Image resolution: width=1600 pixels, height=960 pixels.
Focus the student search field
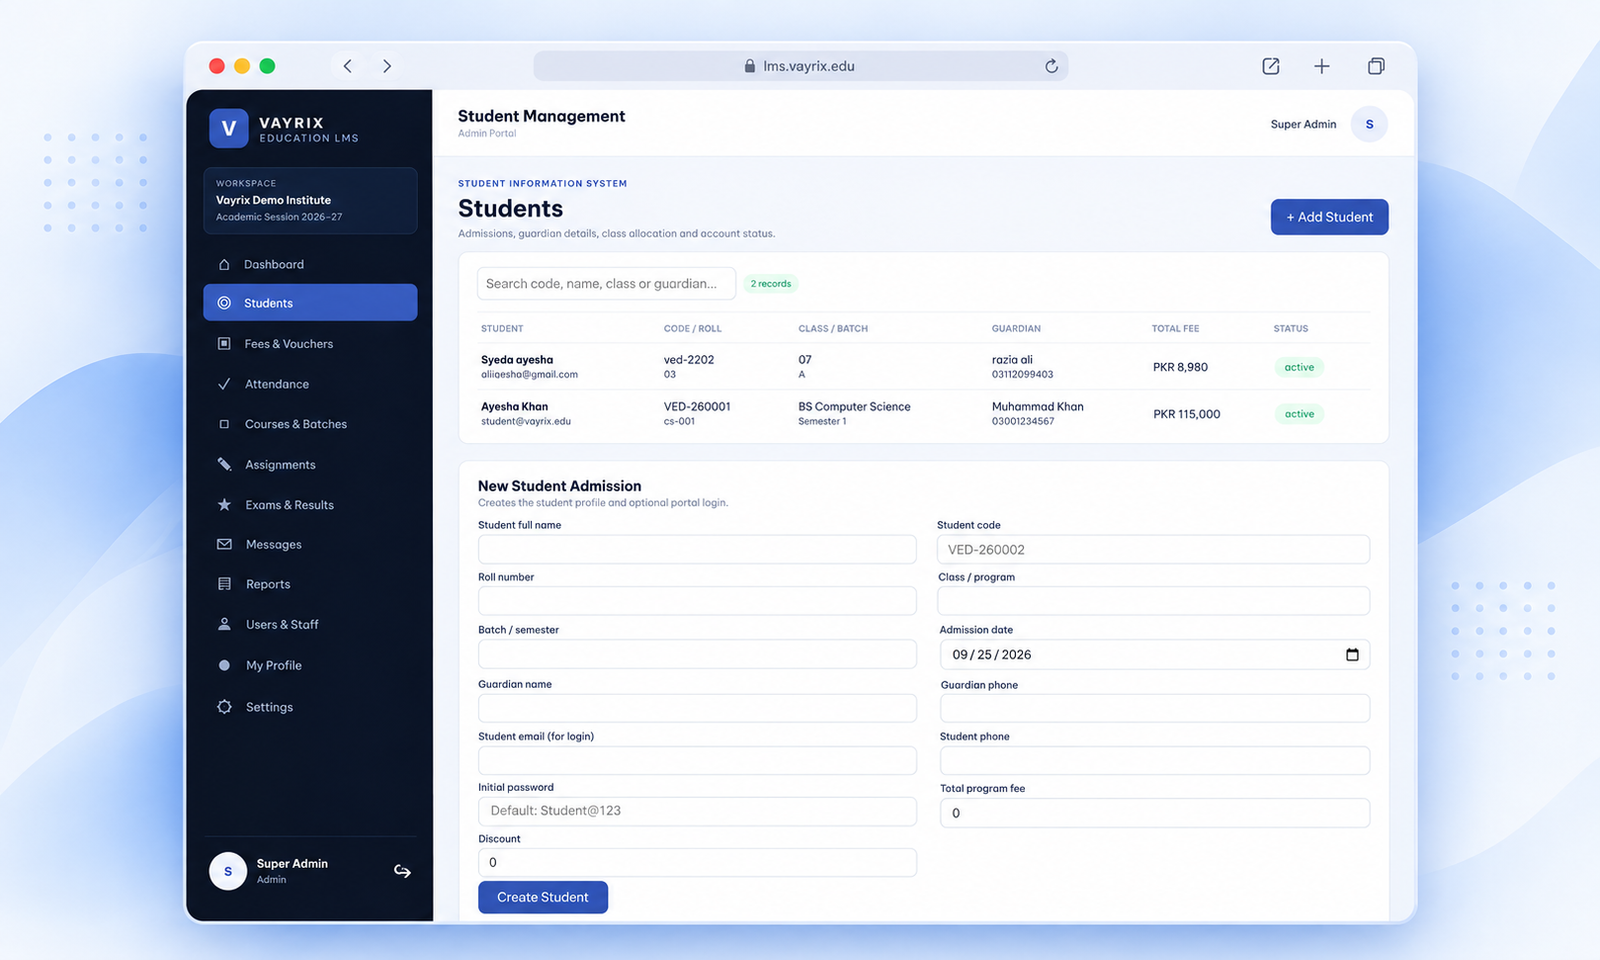606,284
